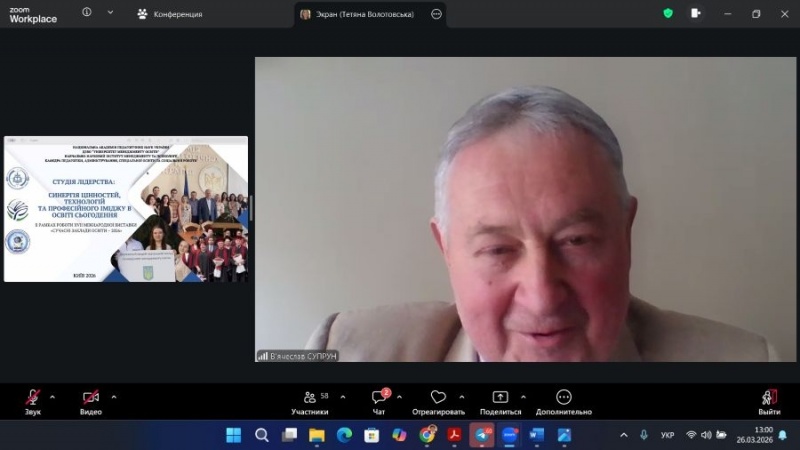Open the meeting info circle icon
The height and width of the screenshot is (450, 800).
[x=87, y=14]
